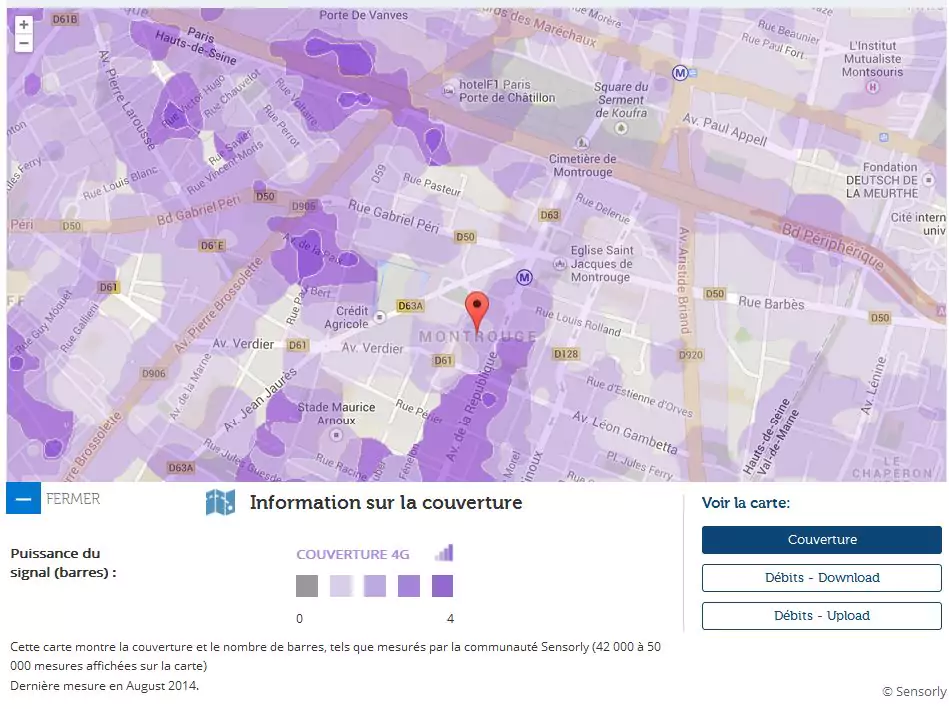Viewport: 949px width, 709px height.
Task: Select the metro icon near Av. Paul Appell
Action: pos(681,72)
